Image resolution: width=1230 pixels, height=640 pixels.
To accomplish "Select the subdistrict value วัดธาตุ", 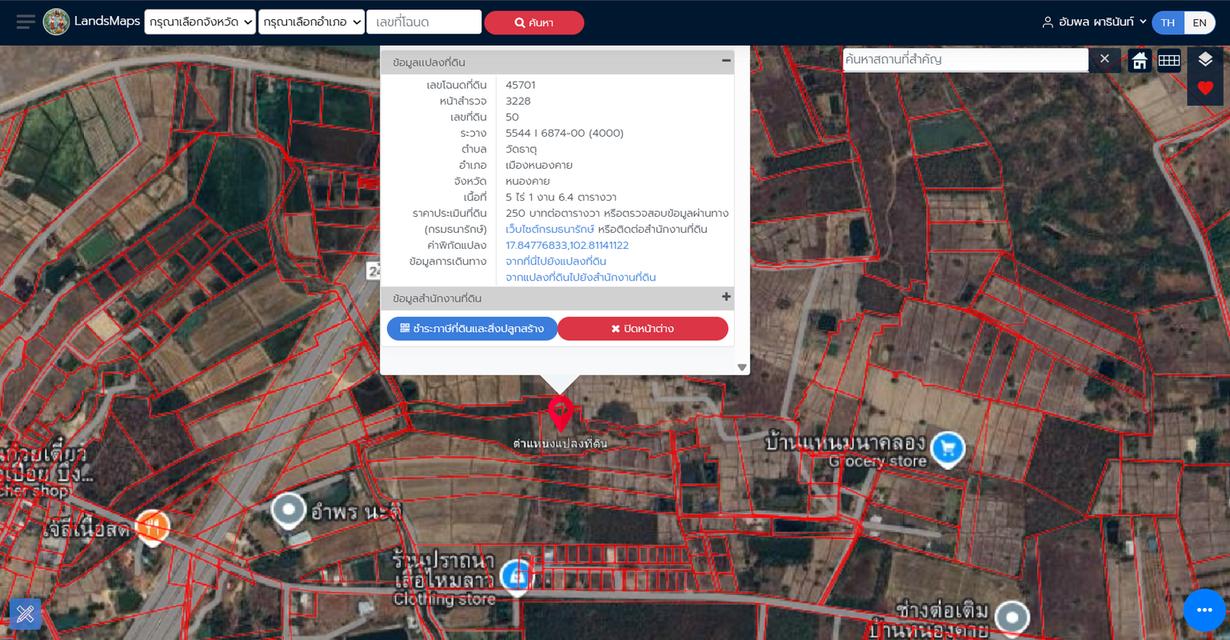I will pos(521,149).
